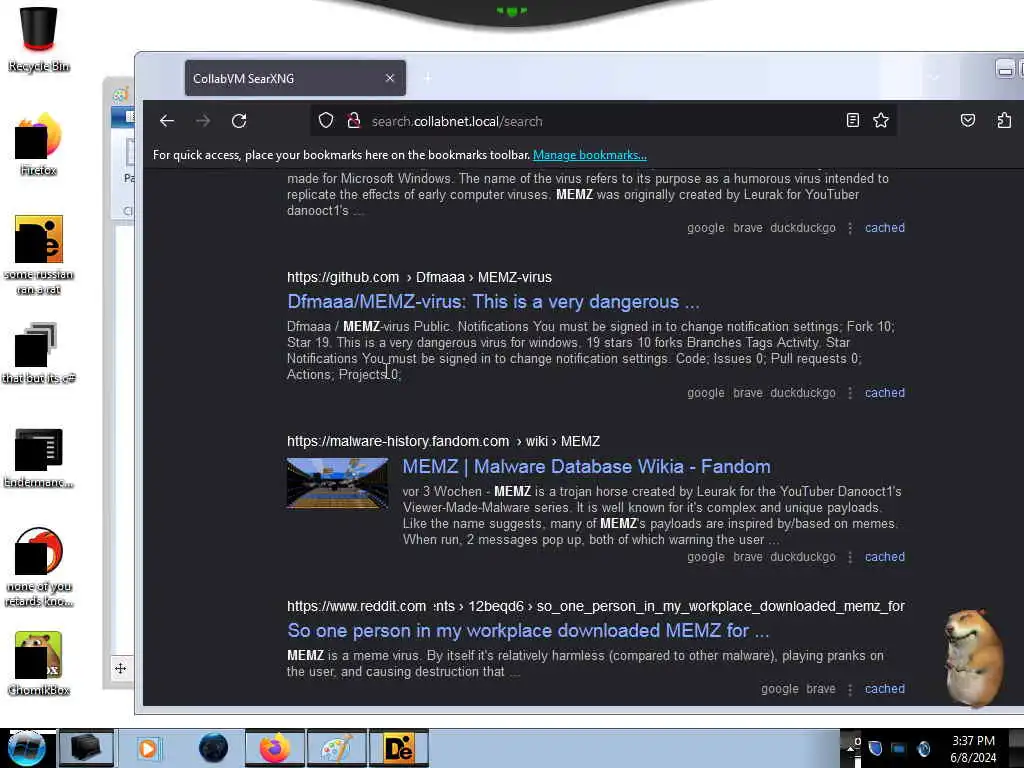Open the Reddit MEMZ workplace result

tap(528, 631)
